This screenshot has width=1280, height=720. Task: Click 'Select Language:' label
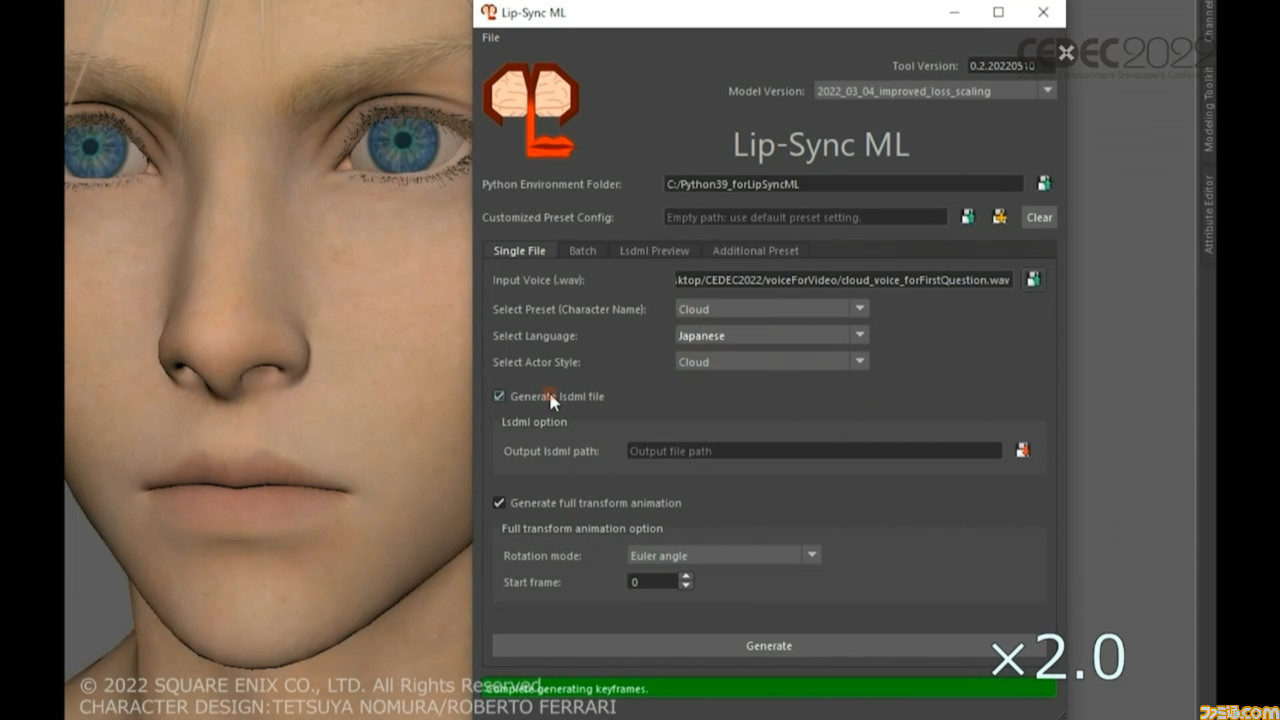tap(535, 336)
